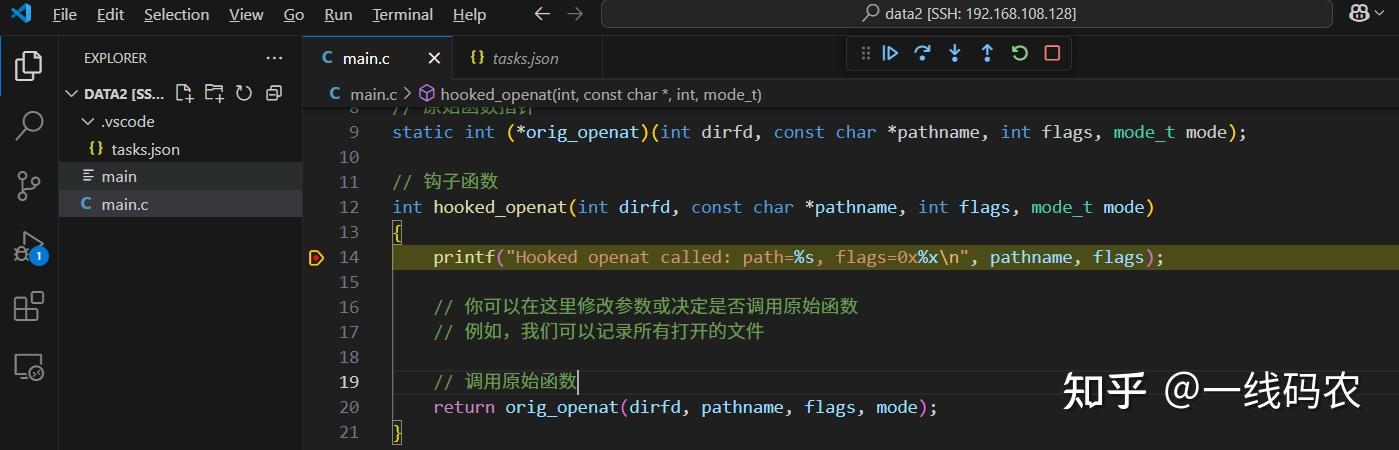Click the '// 调用原始函数' comment line
This screenshot has width=1399, height=450.
505,382
